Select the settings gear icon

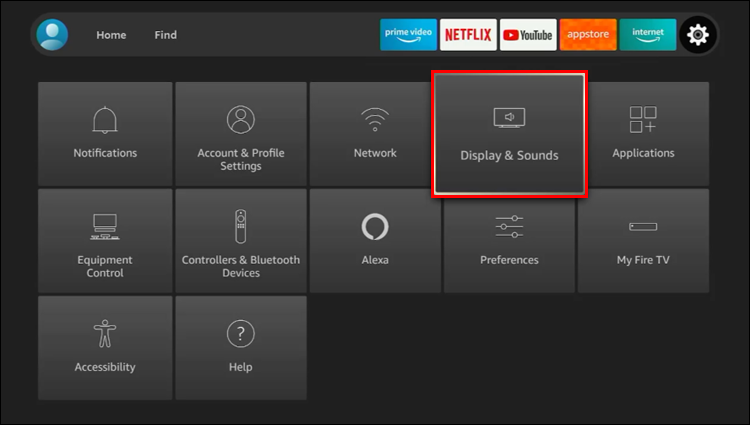click(x=698, y=34)
